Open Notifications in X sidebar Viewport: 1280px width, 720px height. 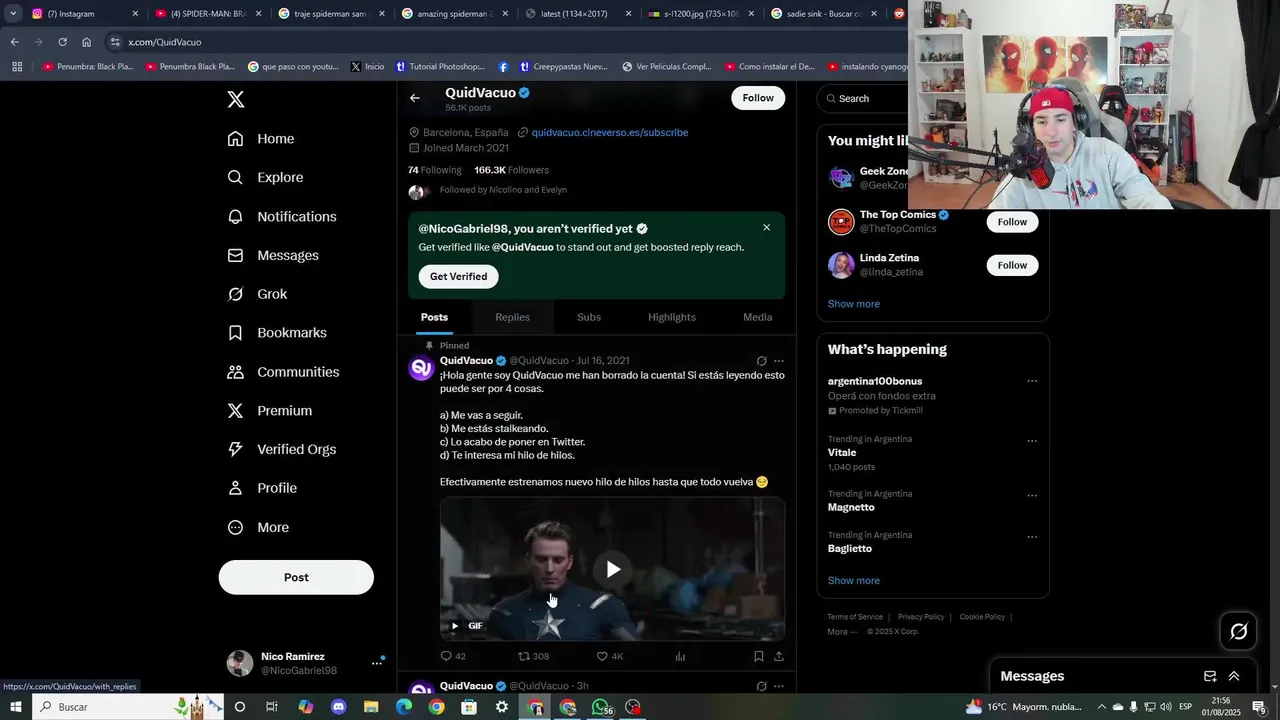282,217
